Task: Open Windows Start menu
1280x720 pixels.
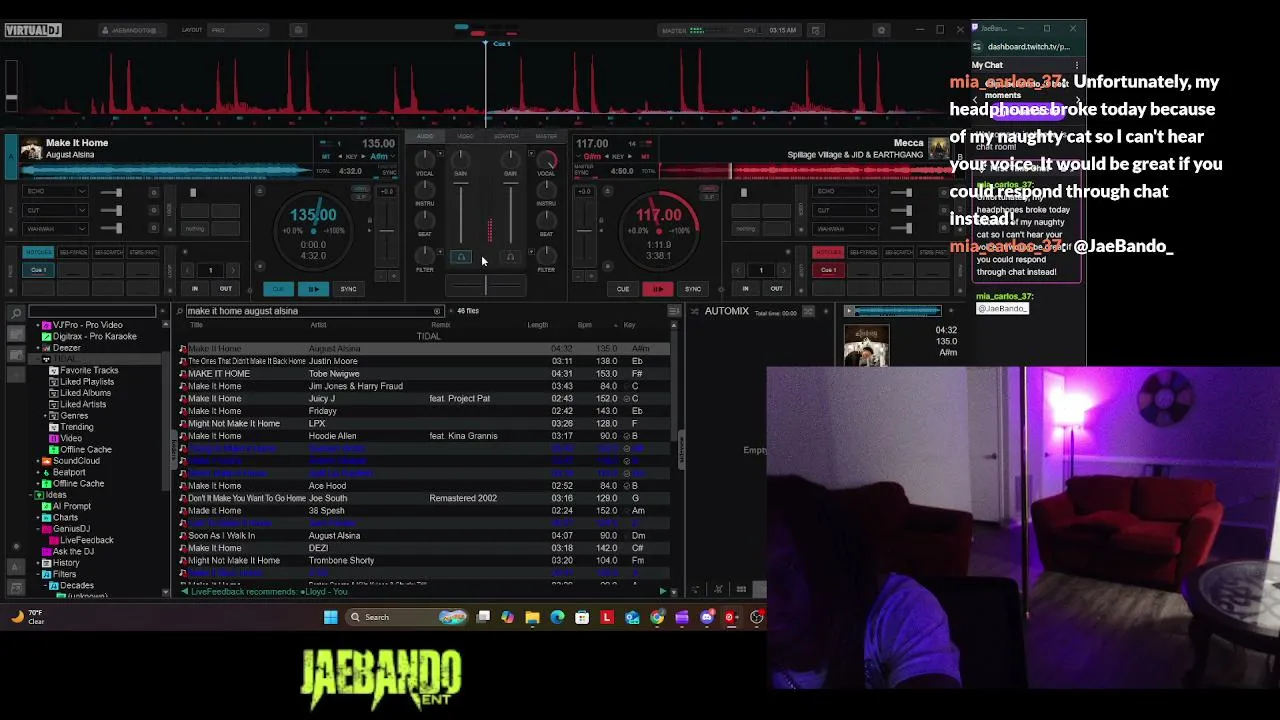Action: [x=330, y=617]
